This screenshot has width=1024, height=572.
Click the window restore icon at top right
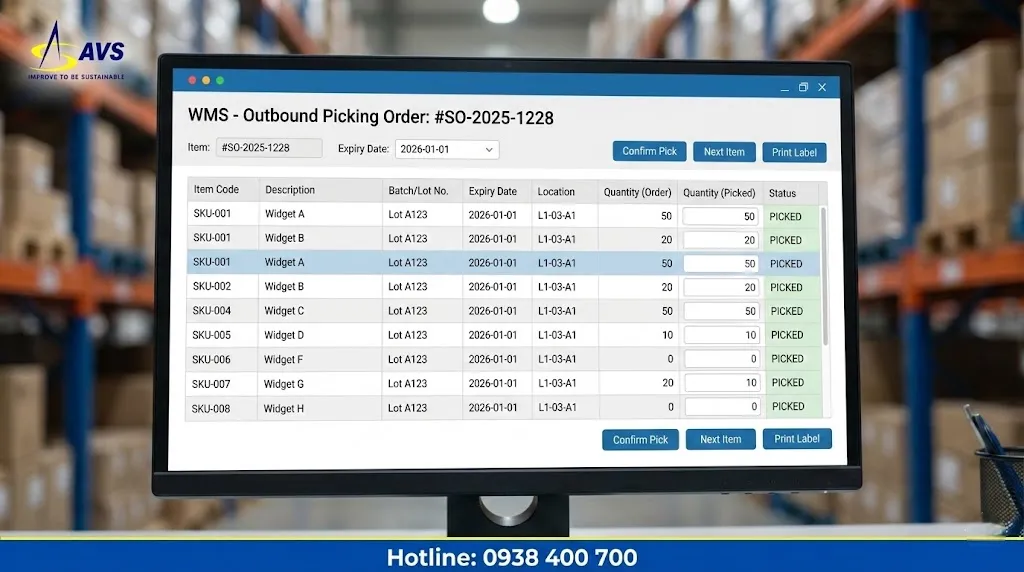(802, 88)
